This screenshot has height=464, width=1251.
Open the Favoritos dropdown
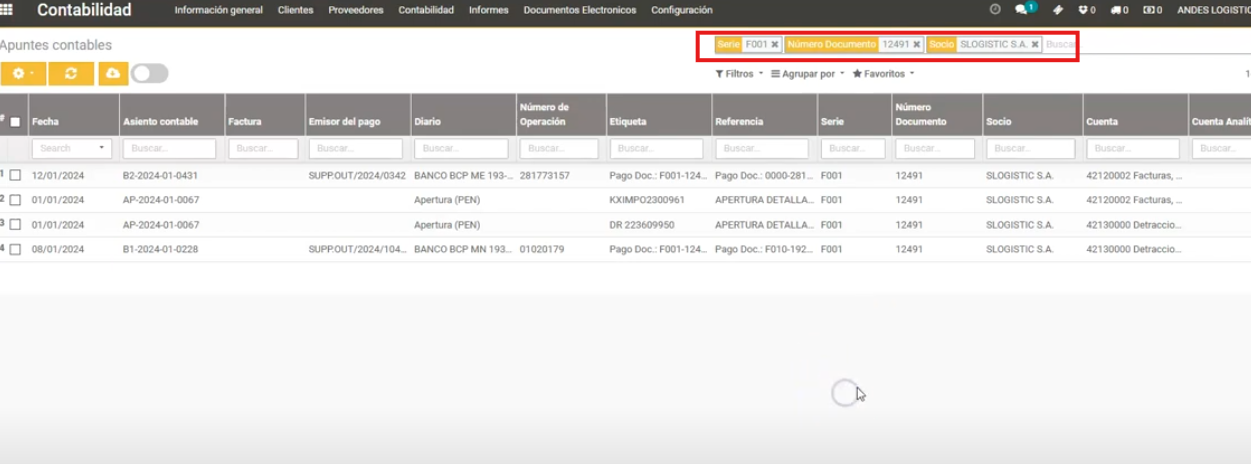pos(884,74)
